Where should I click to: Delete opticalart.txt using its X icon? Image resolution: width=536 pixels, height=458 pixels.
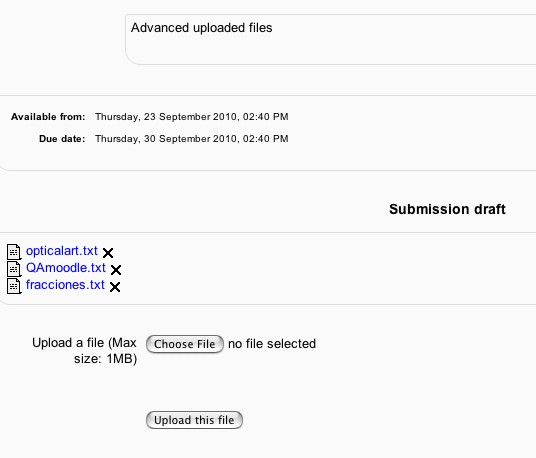tap(108, 253)
